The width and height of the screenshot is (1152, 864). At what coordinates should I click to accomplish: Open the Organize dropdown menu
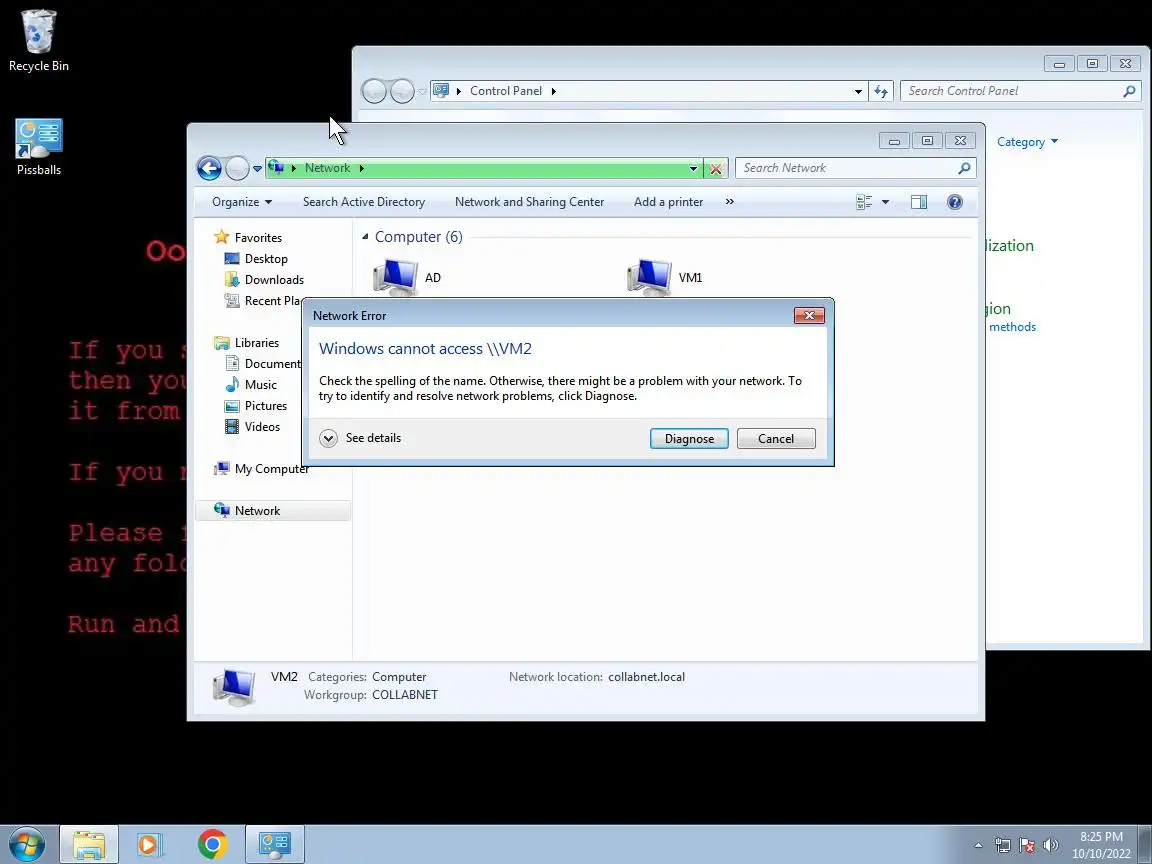click(x=242, y=202)
